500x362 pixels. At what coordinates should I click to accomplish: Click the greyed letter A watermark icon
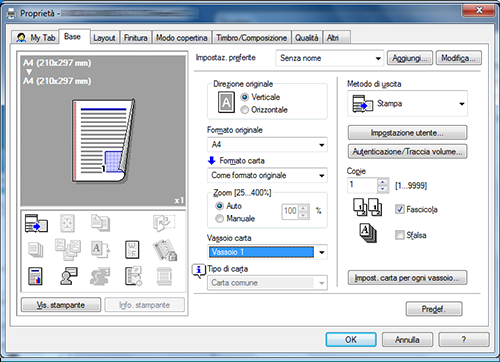click(x=100, y=250)
